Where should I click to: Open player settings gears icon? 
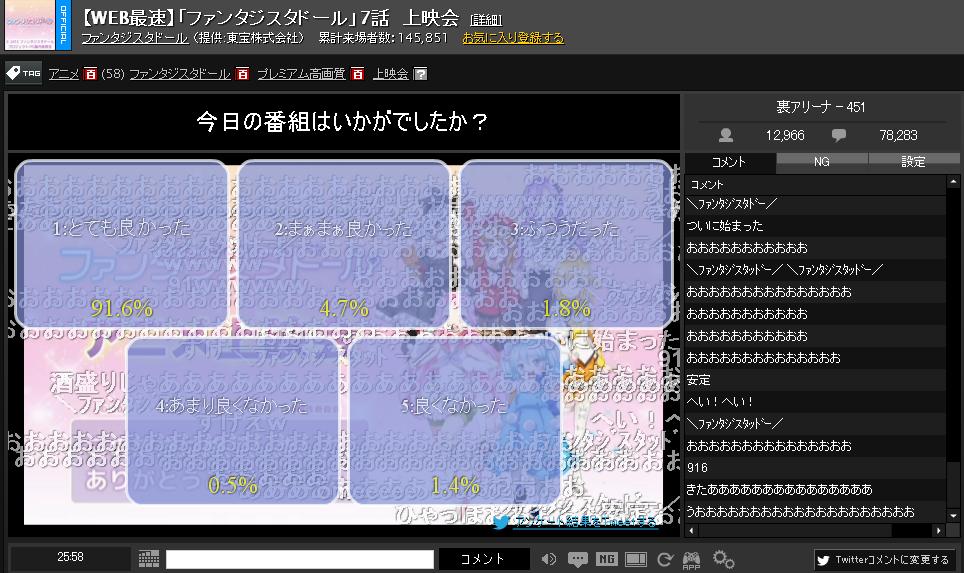(x=723, y=559)
